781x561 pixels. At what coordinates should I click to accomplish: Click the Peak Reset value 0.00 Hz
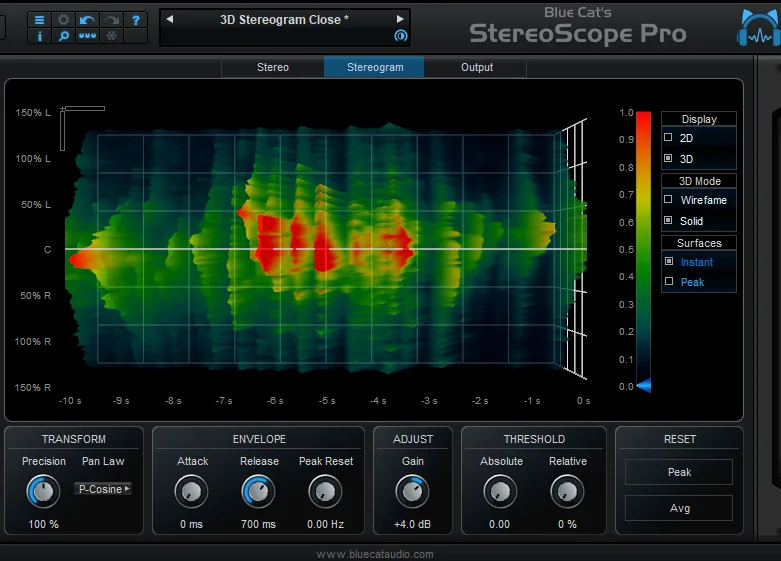[x=325, y=524]
